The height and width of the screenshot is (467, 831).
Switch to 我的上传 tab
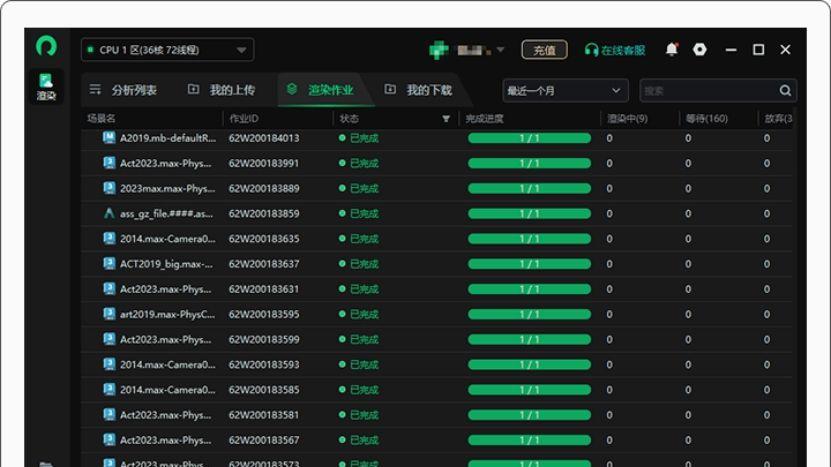point(222,90)
